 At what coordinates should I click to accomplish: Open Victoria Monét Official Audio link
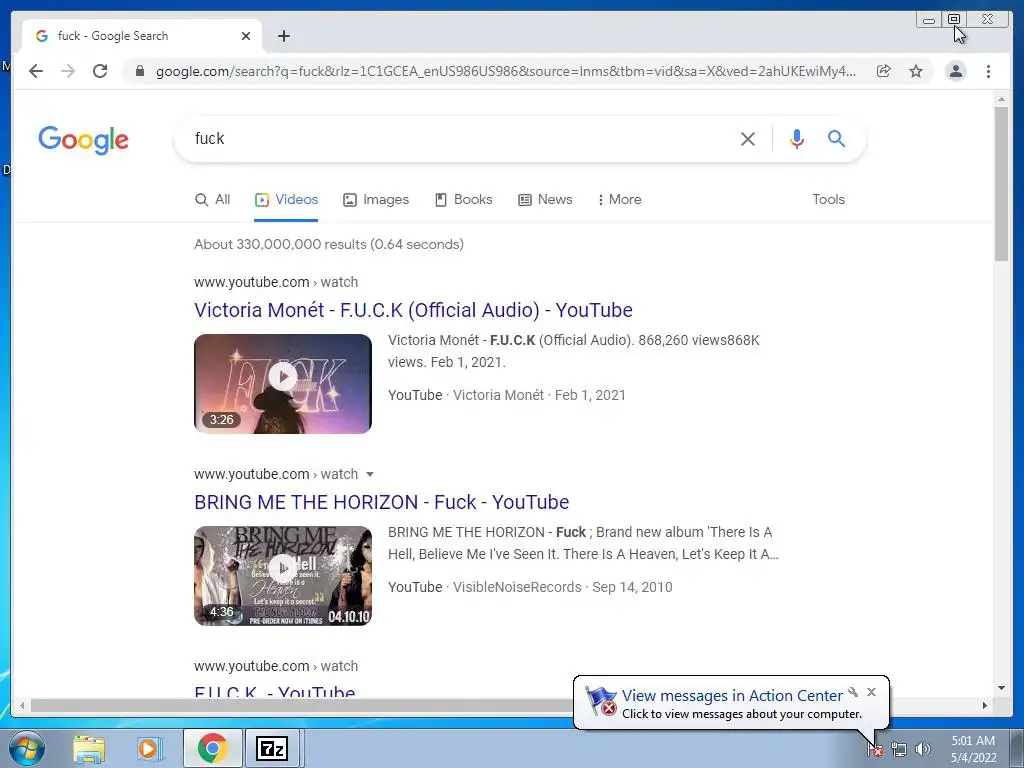(413, 310)
